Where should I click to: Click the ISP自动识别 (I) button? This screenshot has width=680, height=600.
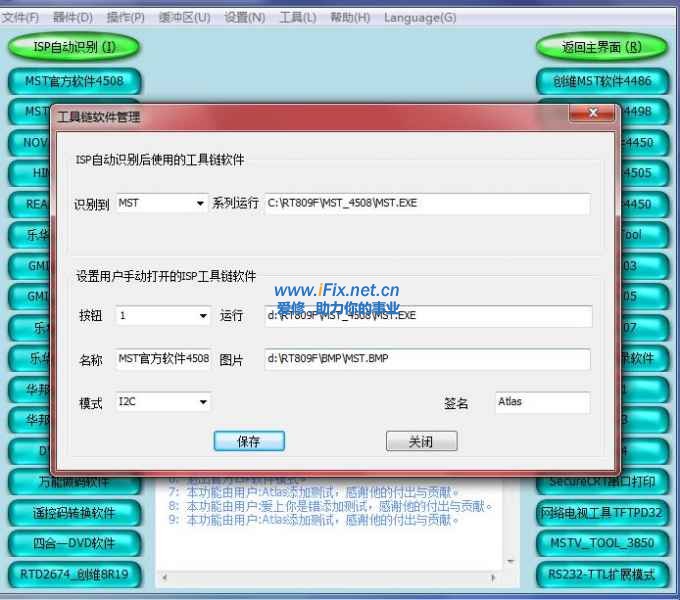pos(75,46)
